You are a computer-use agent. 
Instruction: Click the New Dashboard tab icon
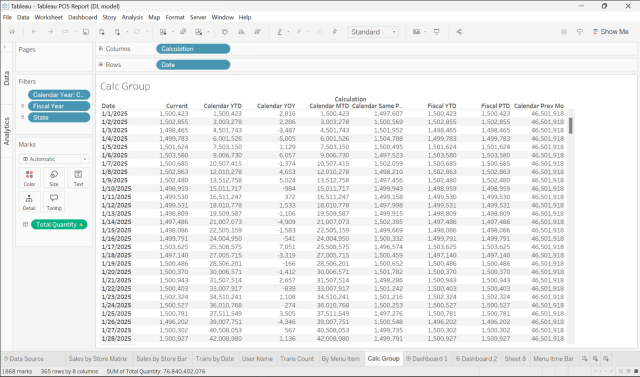click(595, 359)
